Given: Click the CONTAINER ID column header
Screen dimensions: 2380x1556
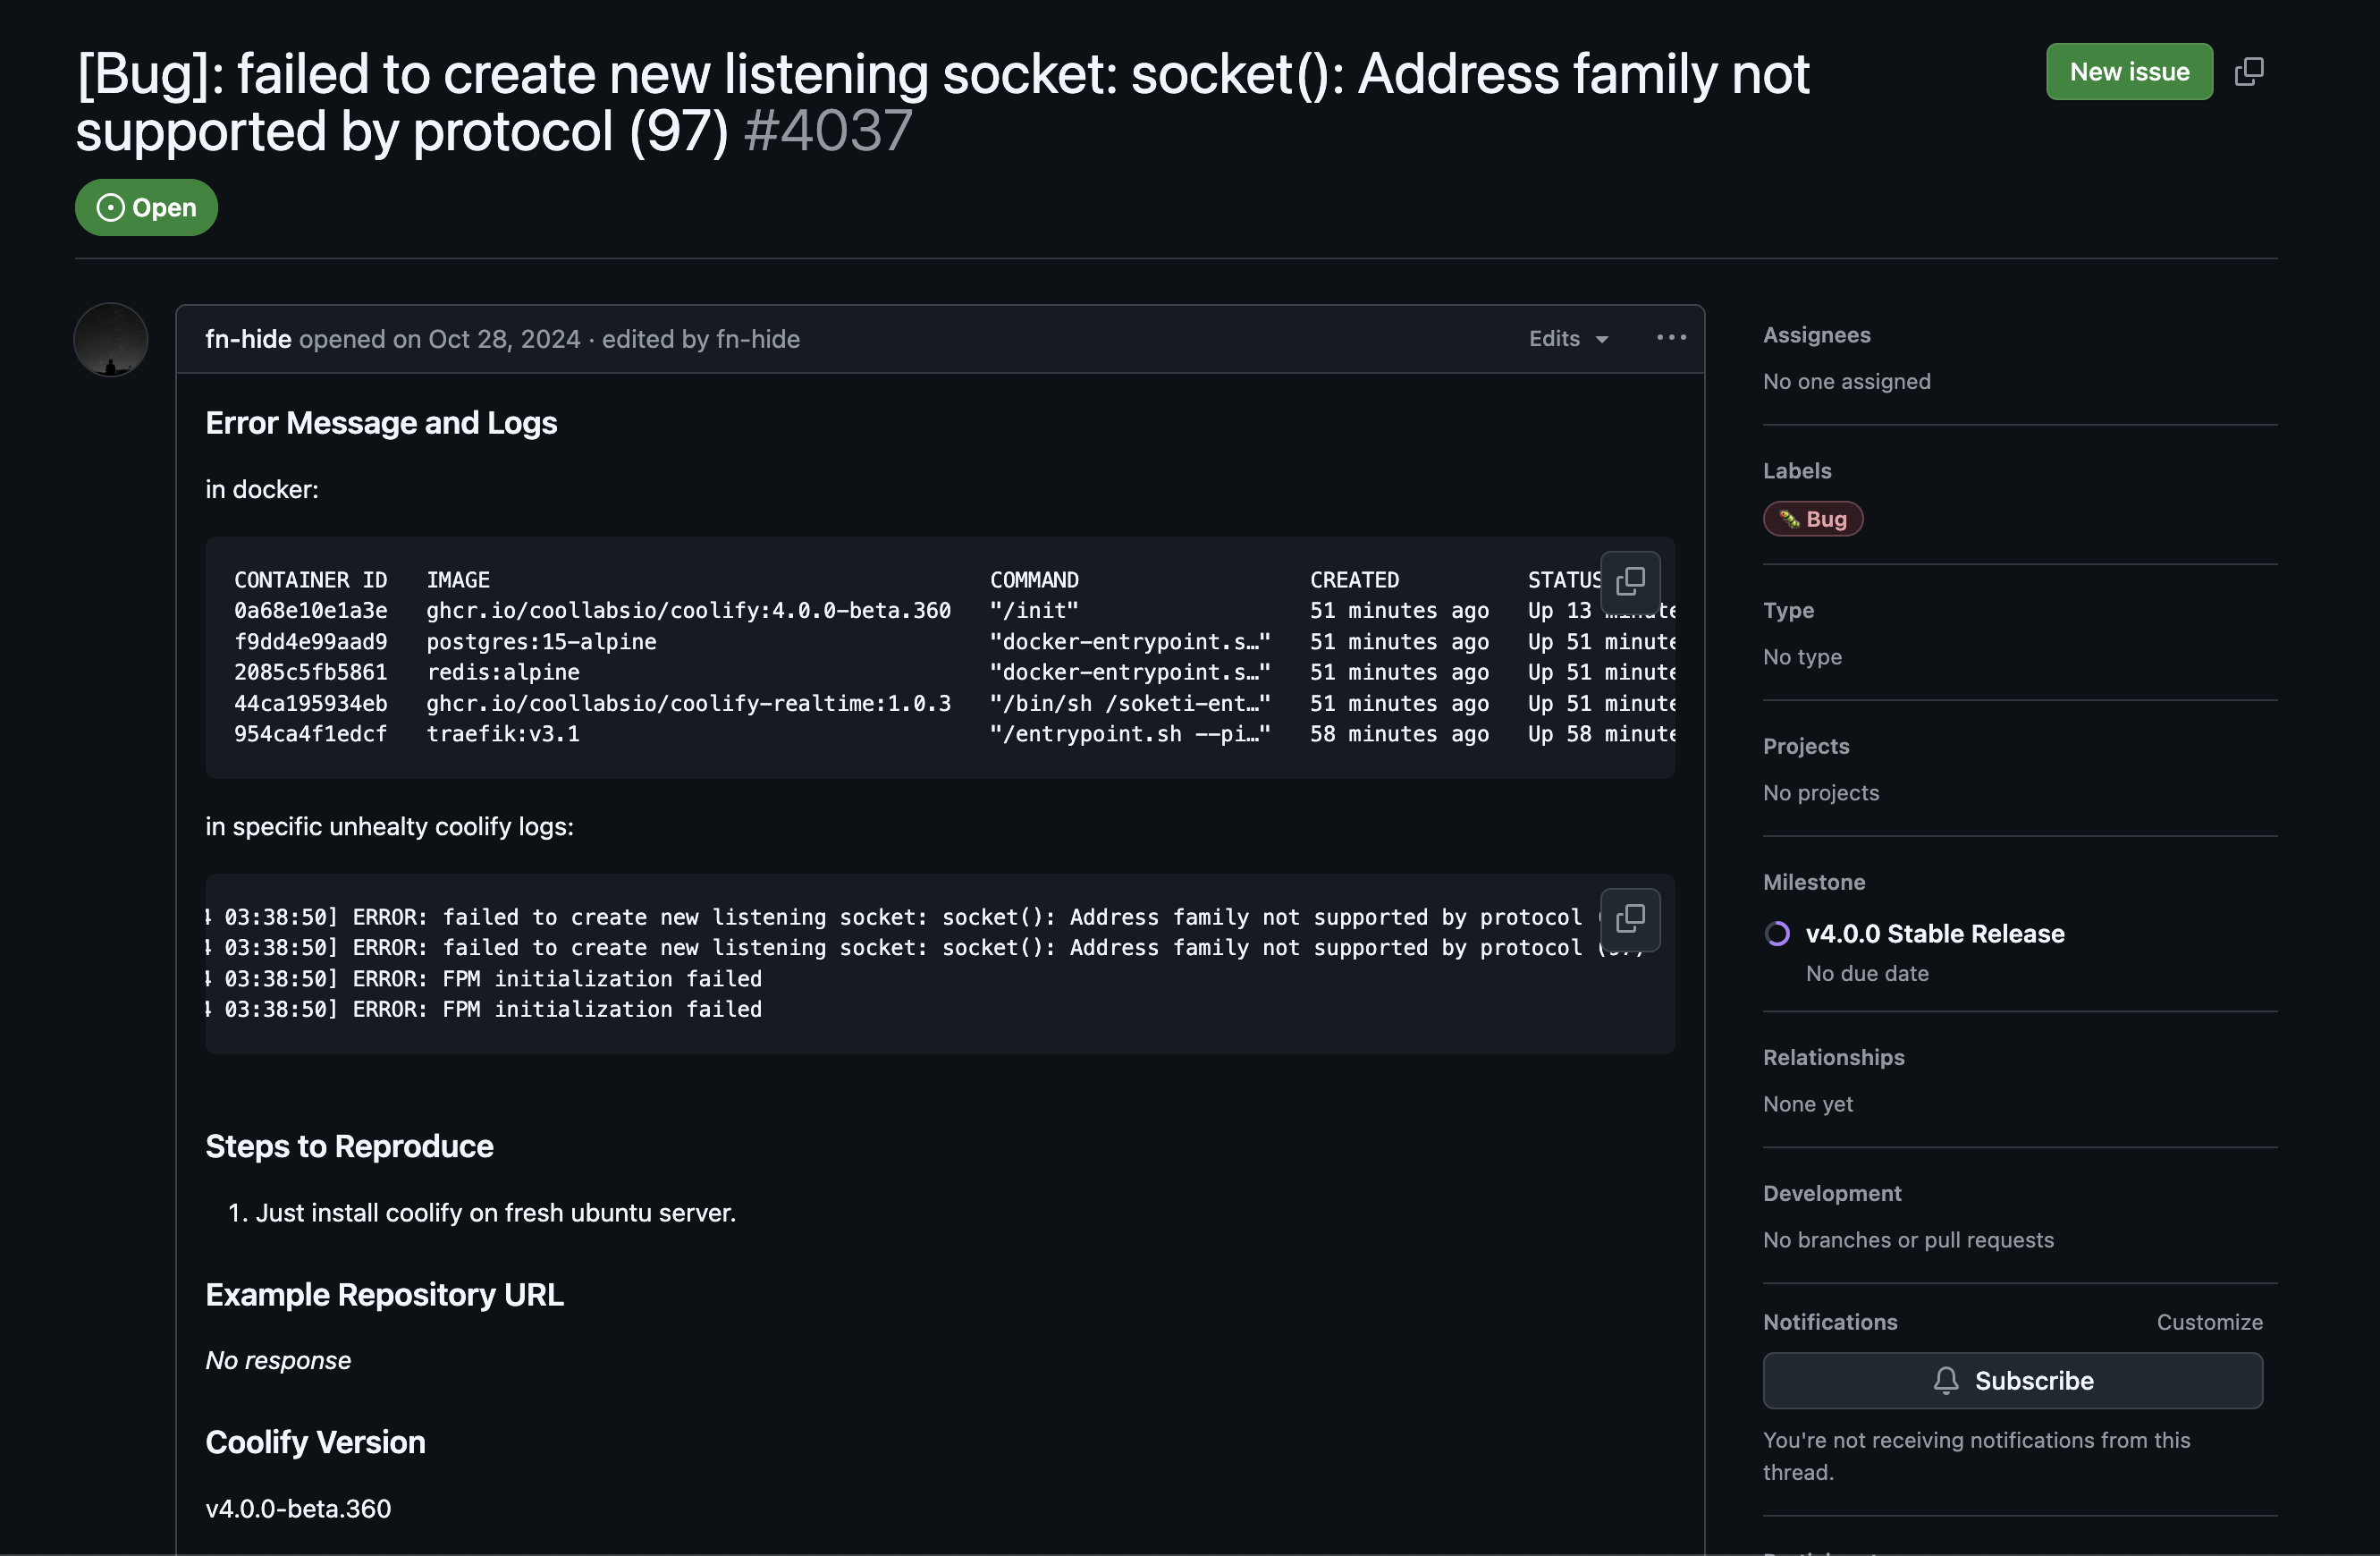Looking at the screenshot, I should point(310,580).
